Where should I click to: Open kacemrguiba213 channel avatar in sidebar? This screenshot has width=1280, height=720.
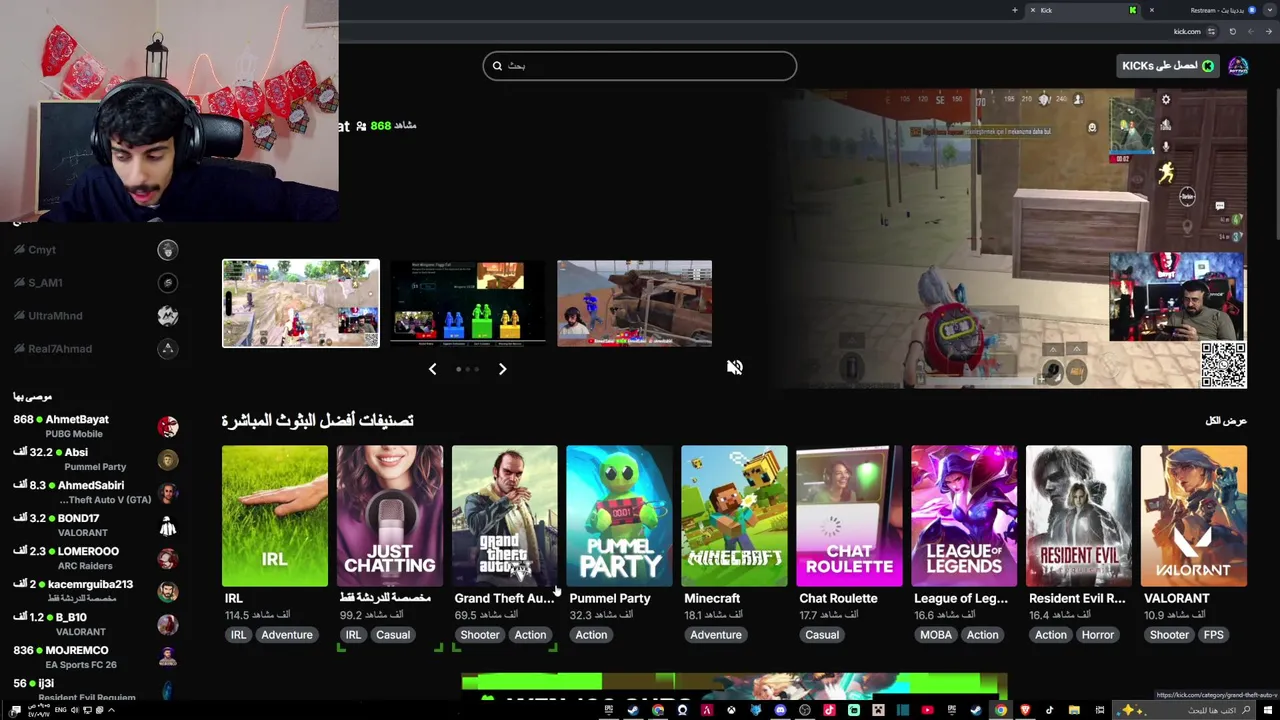coord(168,592)
